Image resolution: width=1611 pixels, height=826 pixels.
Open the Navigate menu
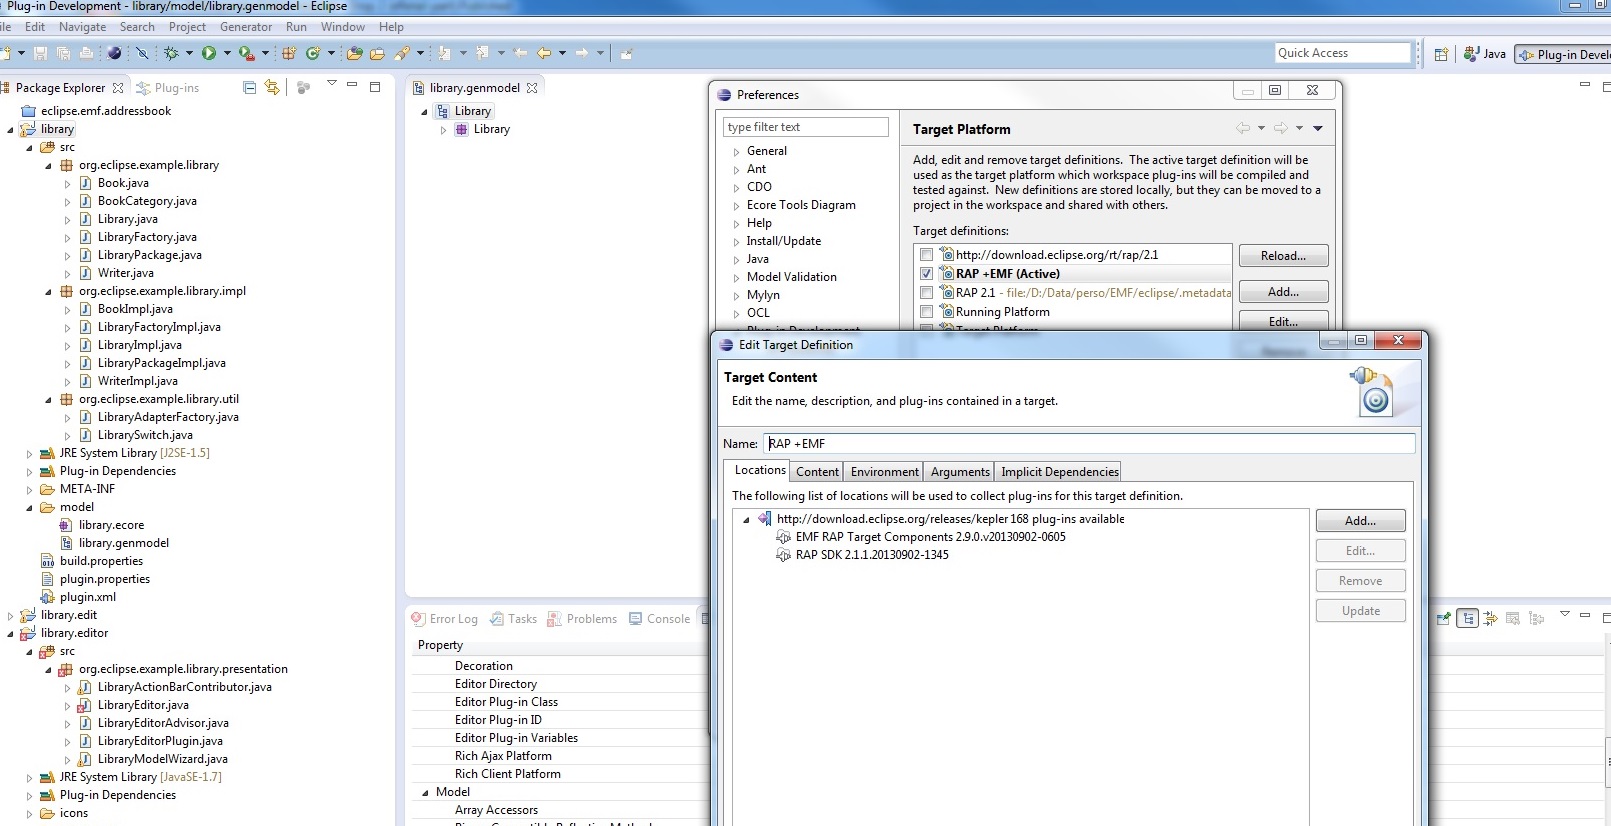82,27
